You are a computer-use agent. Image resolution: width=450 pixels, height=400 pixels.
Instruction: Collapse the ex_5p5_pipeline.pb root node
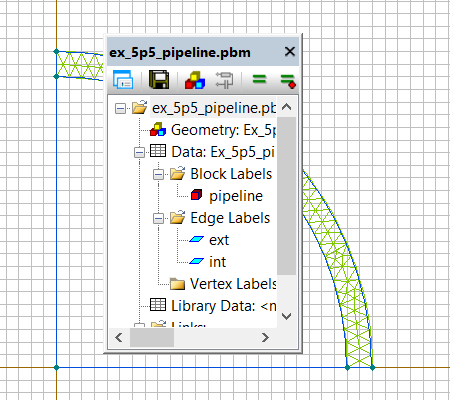pos(120,108)
